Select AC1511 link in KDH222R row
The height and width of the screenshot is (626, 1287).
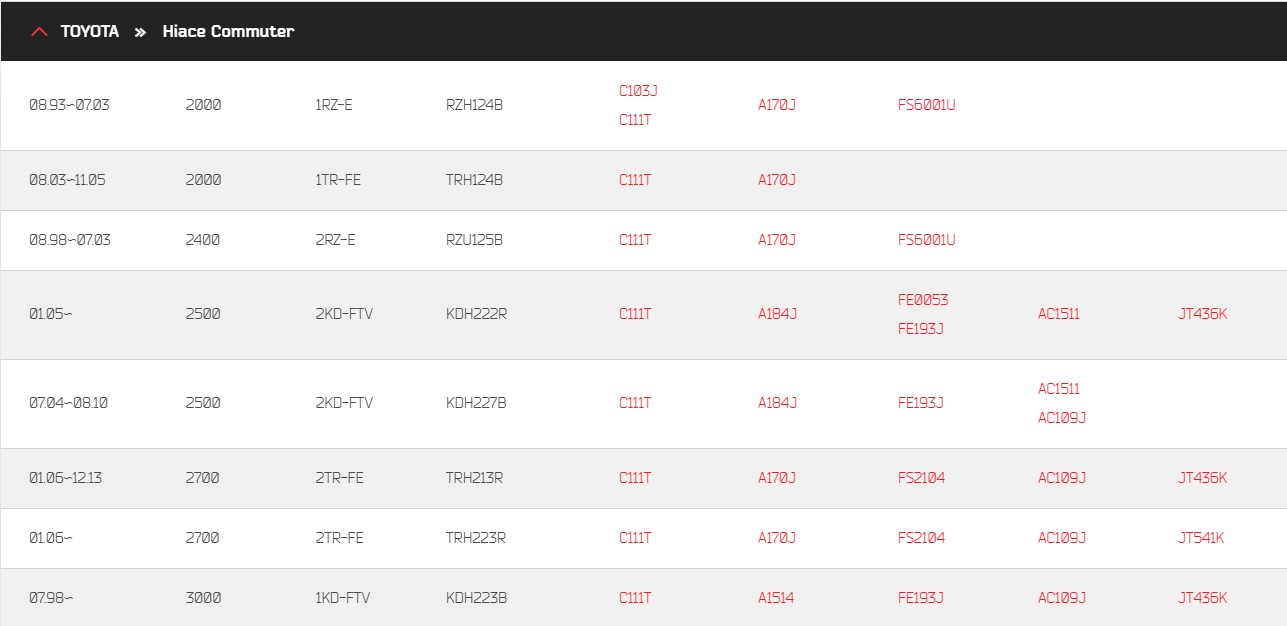tap(1058, 313)
